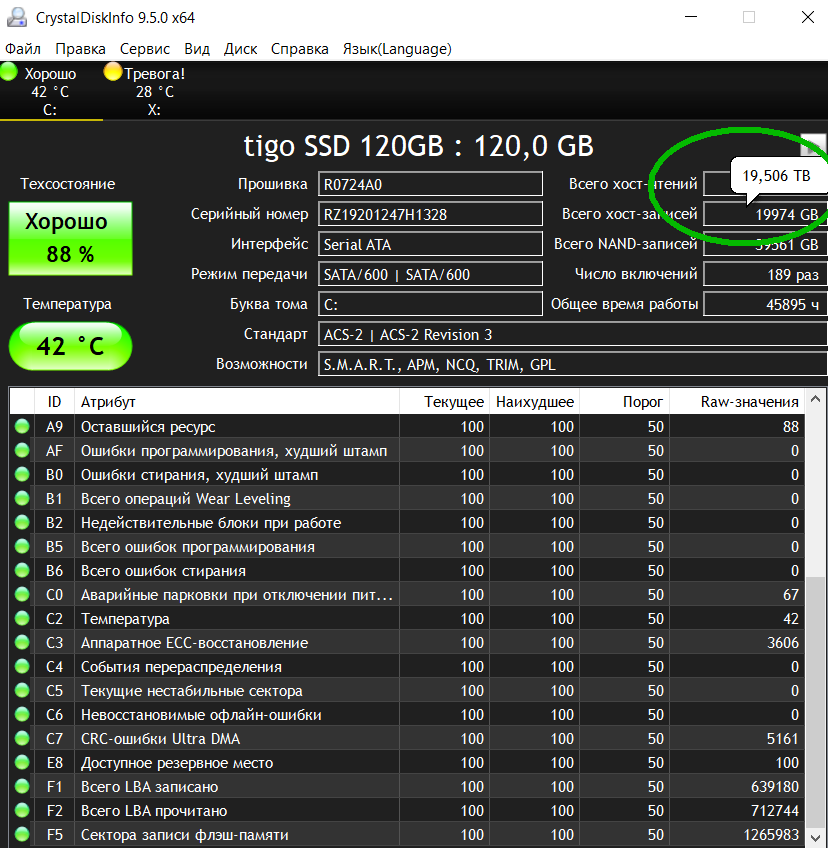
Task: Click status dot for C7 CRC-ошибки row
Action: [22, 738]
